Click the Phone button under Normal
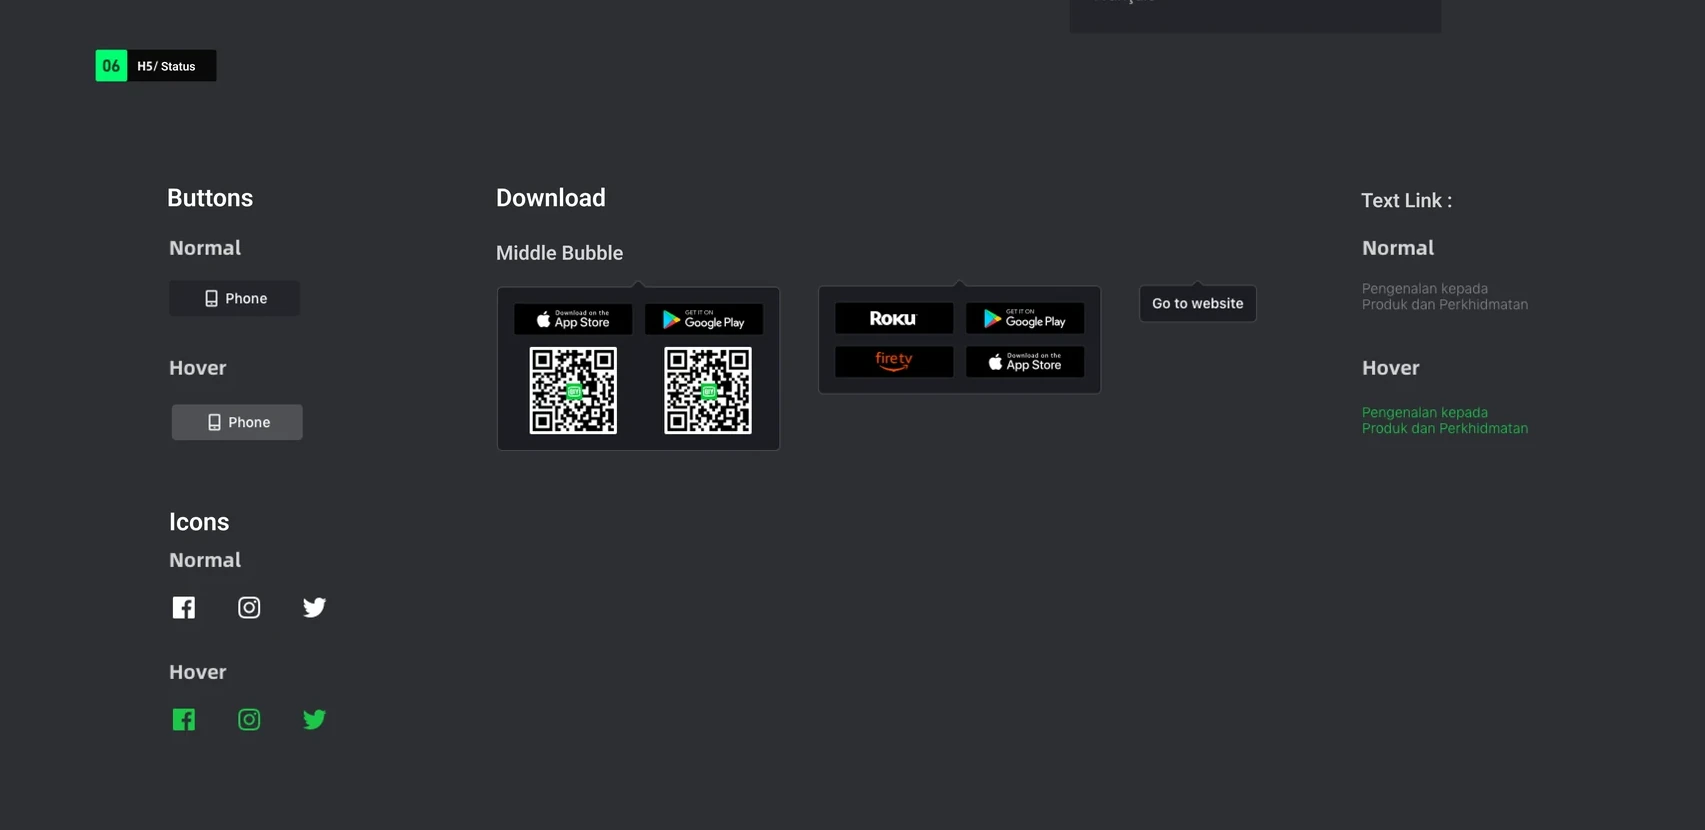The image size is (1705, 830). pyautogui.click(x=235, y=298)
